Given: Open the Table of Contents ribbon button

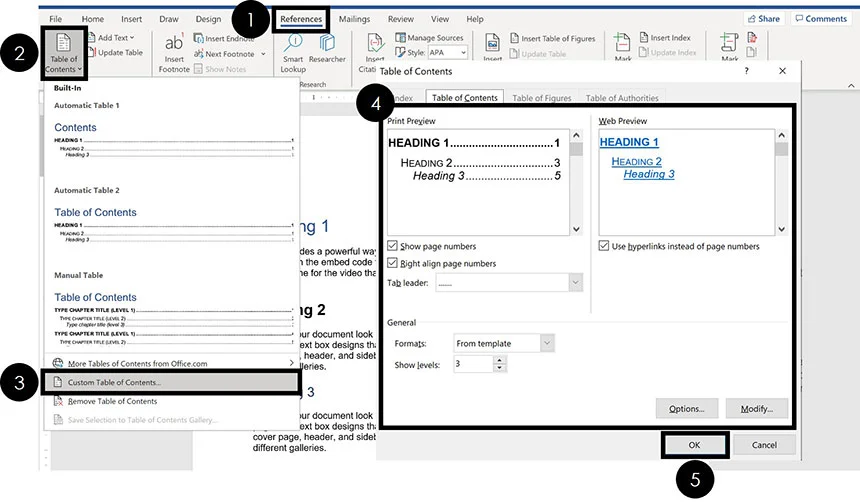Looking at the screenshot, I should [x=64, y=53].
